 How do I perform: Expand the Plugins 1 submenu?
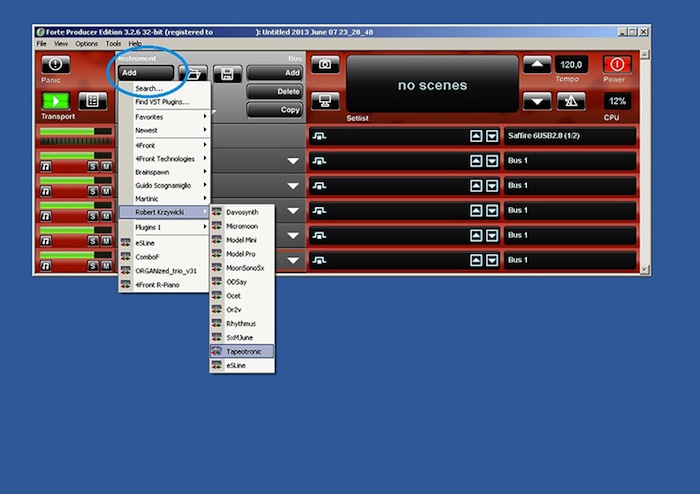tap(164, 227)
